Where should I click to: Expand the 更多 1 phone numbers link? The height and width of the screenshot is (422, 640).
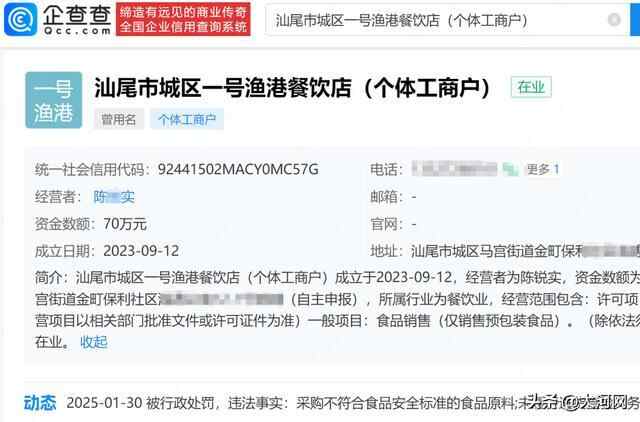(543, 169)
